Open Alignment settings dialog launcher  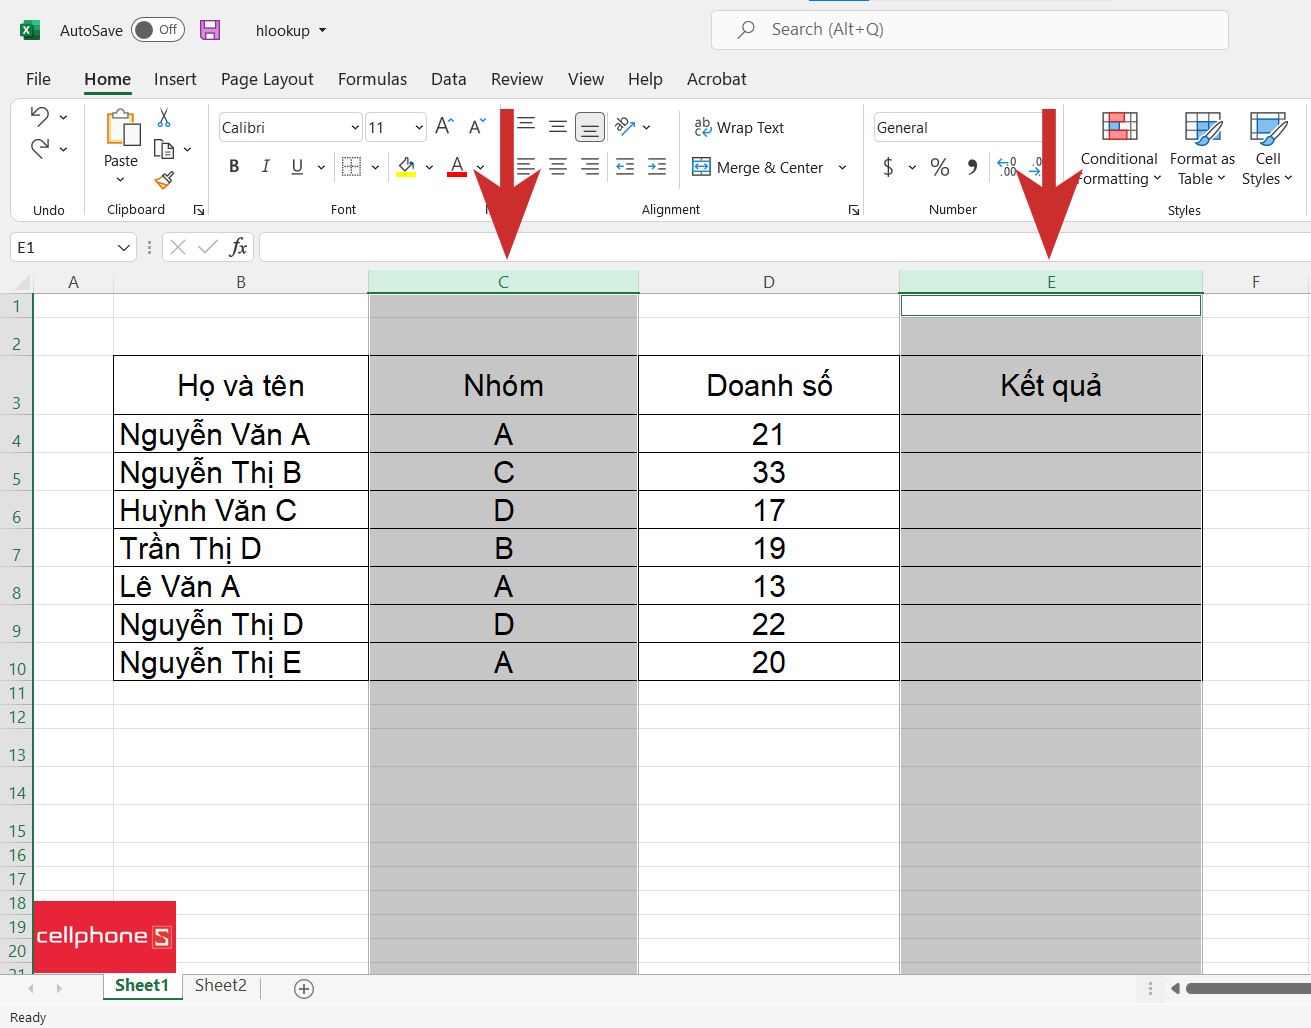tap(854, 210)
